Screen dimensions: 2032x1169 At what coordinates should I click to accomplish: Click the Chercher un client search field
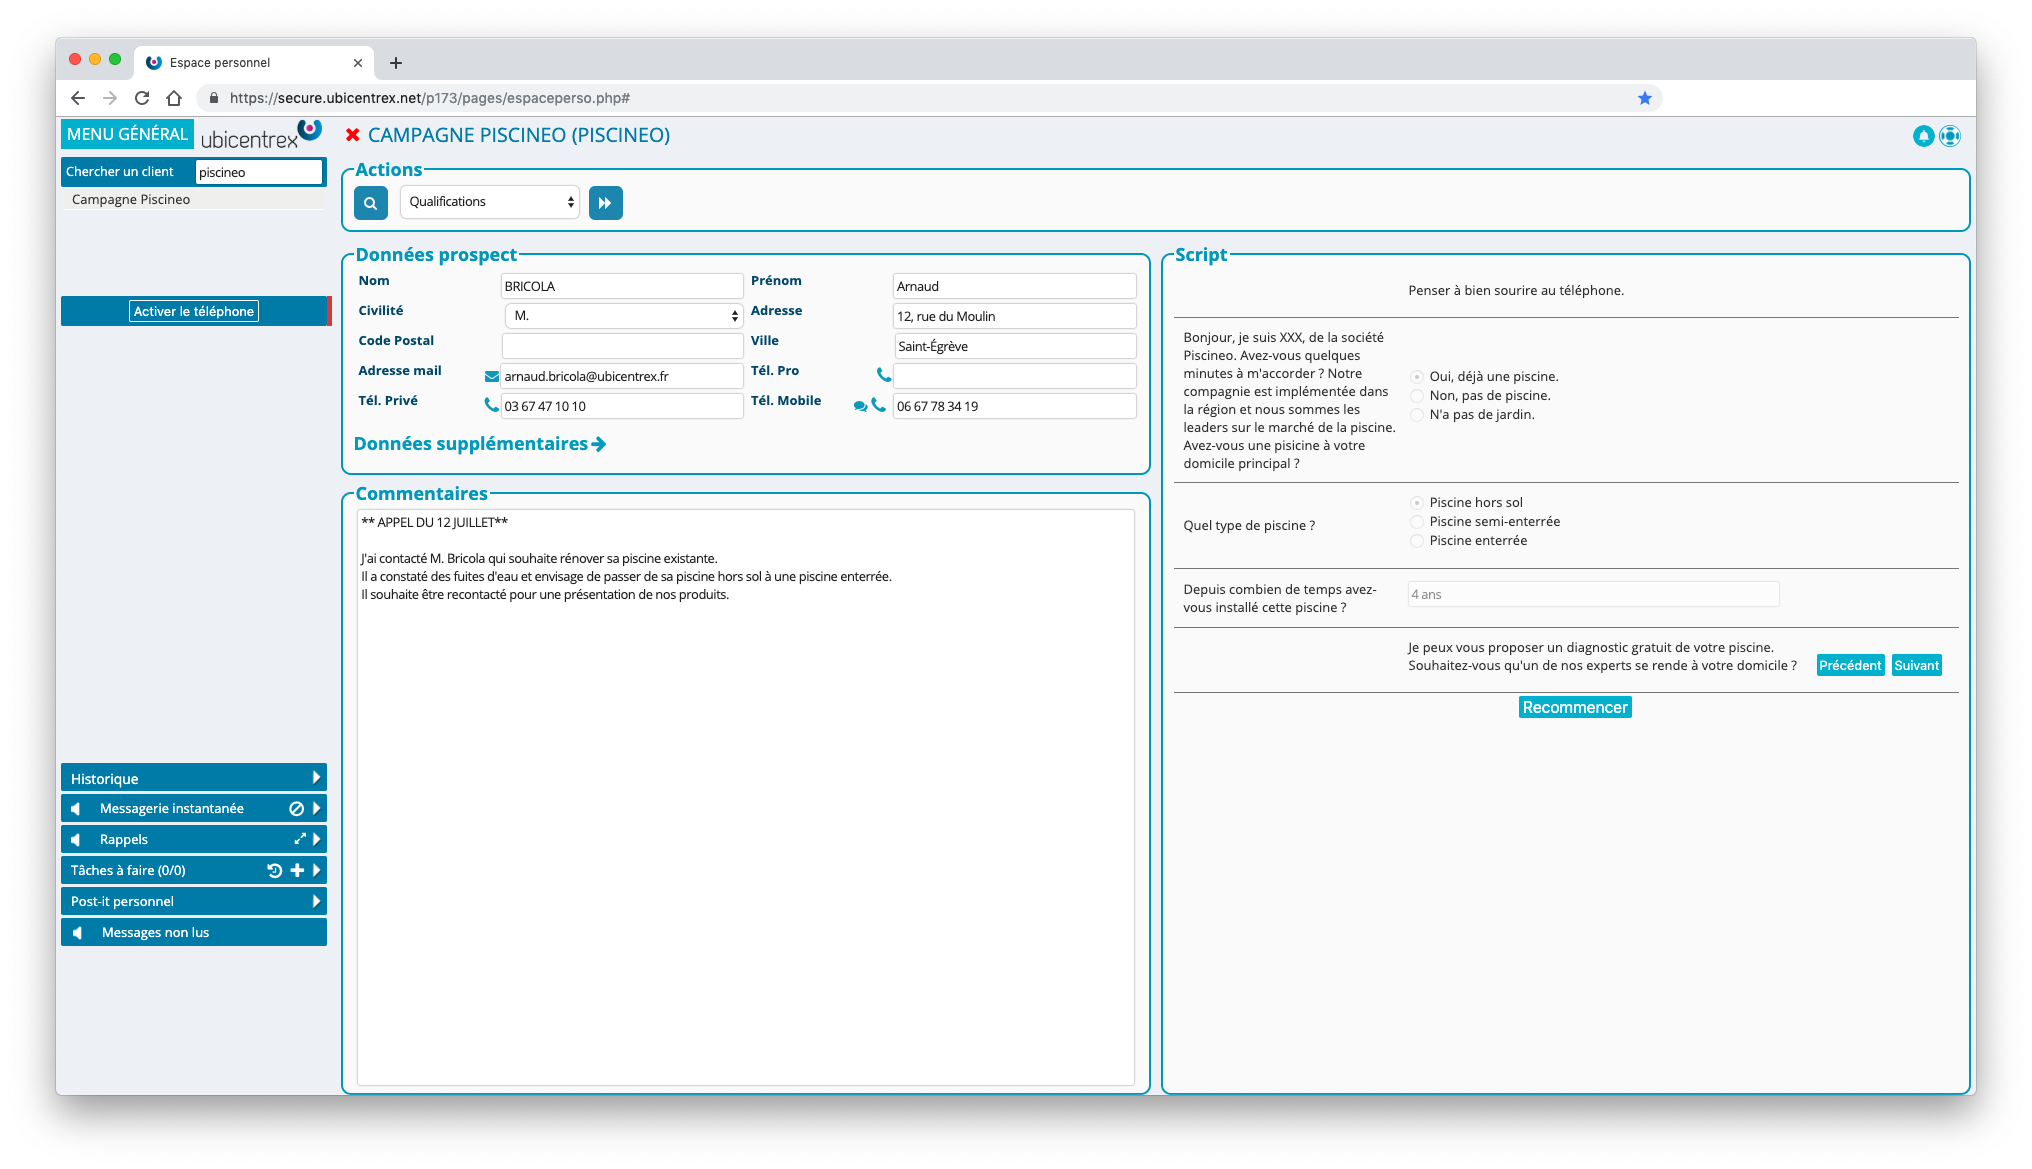pos(259,172)
